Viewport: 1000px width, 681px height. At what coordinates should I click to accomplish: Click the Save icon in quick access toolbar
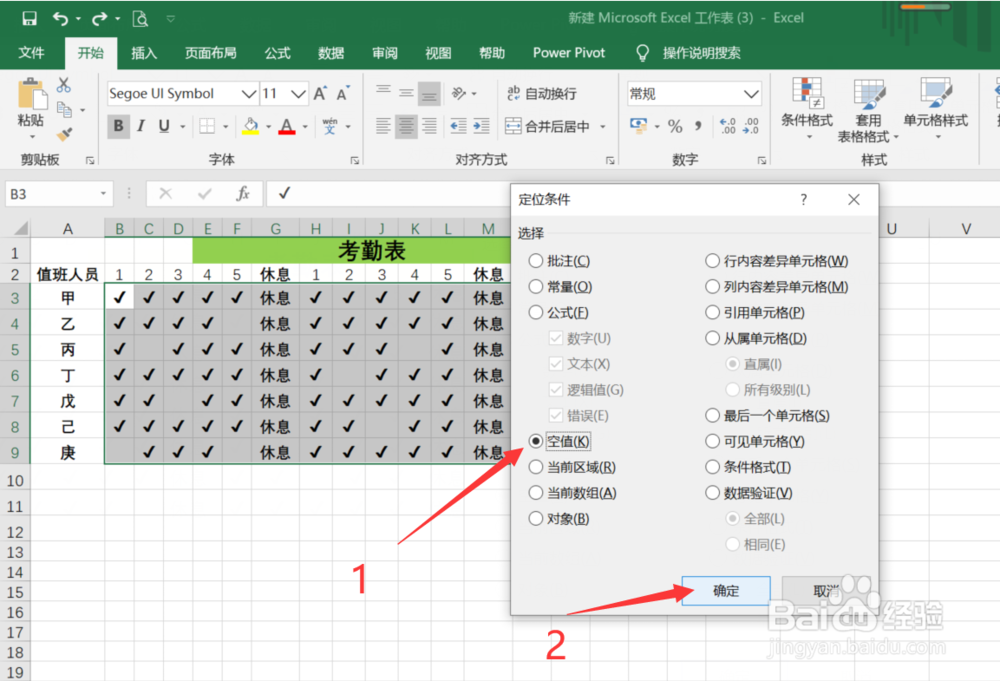tap(29, 18)
